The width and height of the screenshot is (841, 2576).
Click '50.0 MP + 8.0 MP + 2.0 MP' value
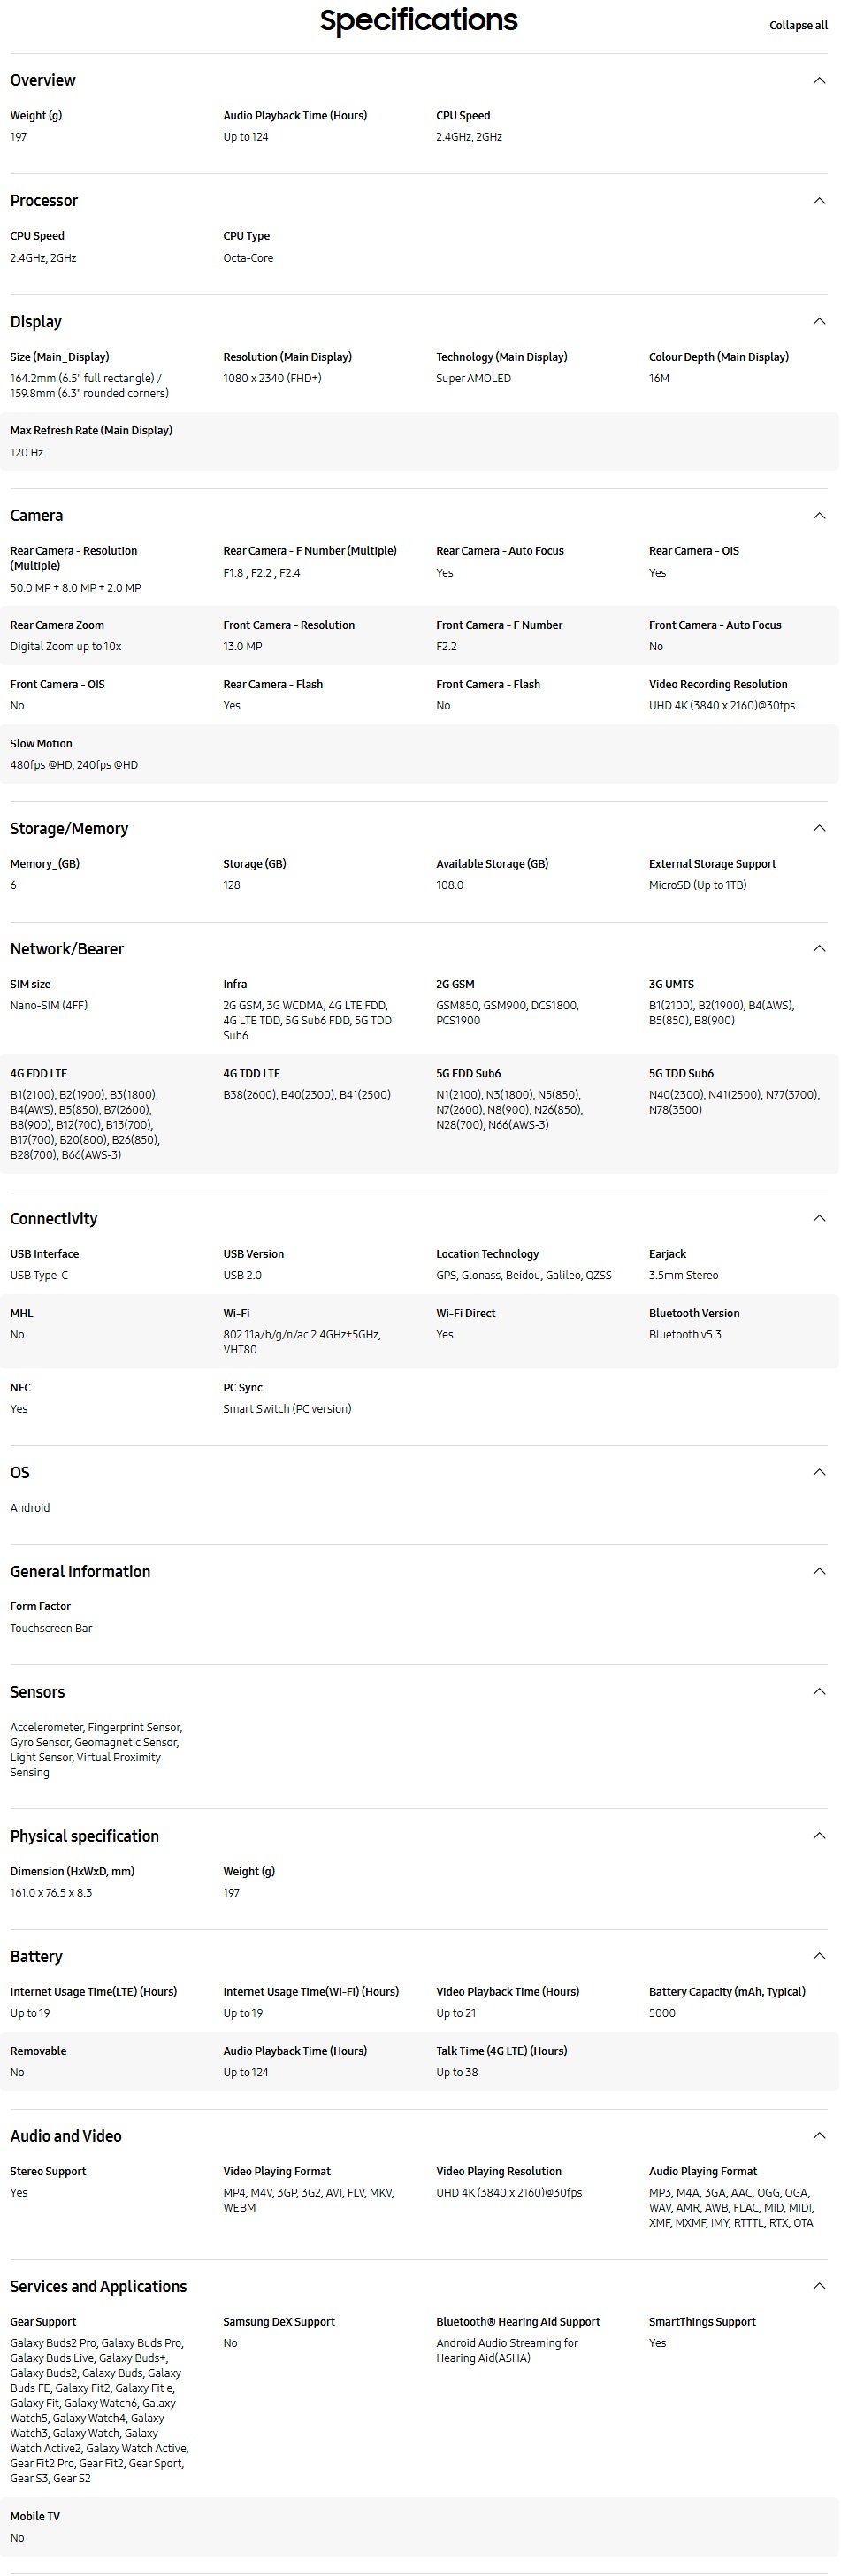pyautogui.click(x=76, y=588)
